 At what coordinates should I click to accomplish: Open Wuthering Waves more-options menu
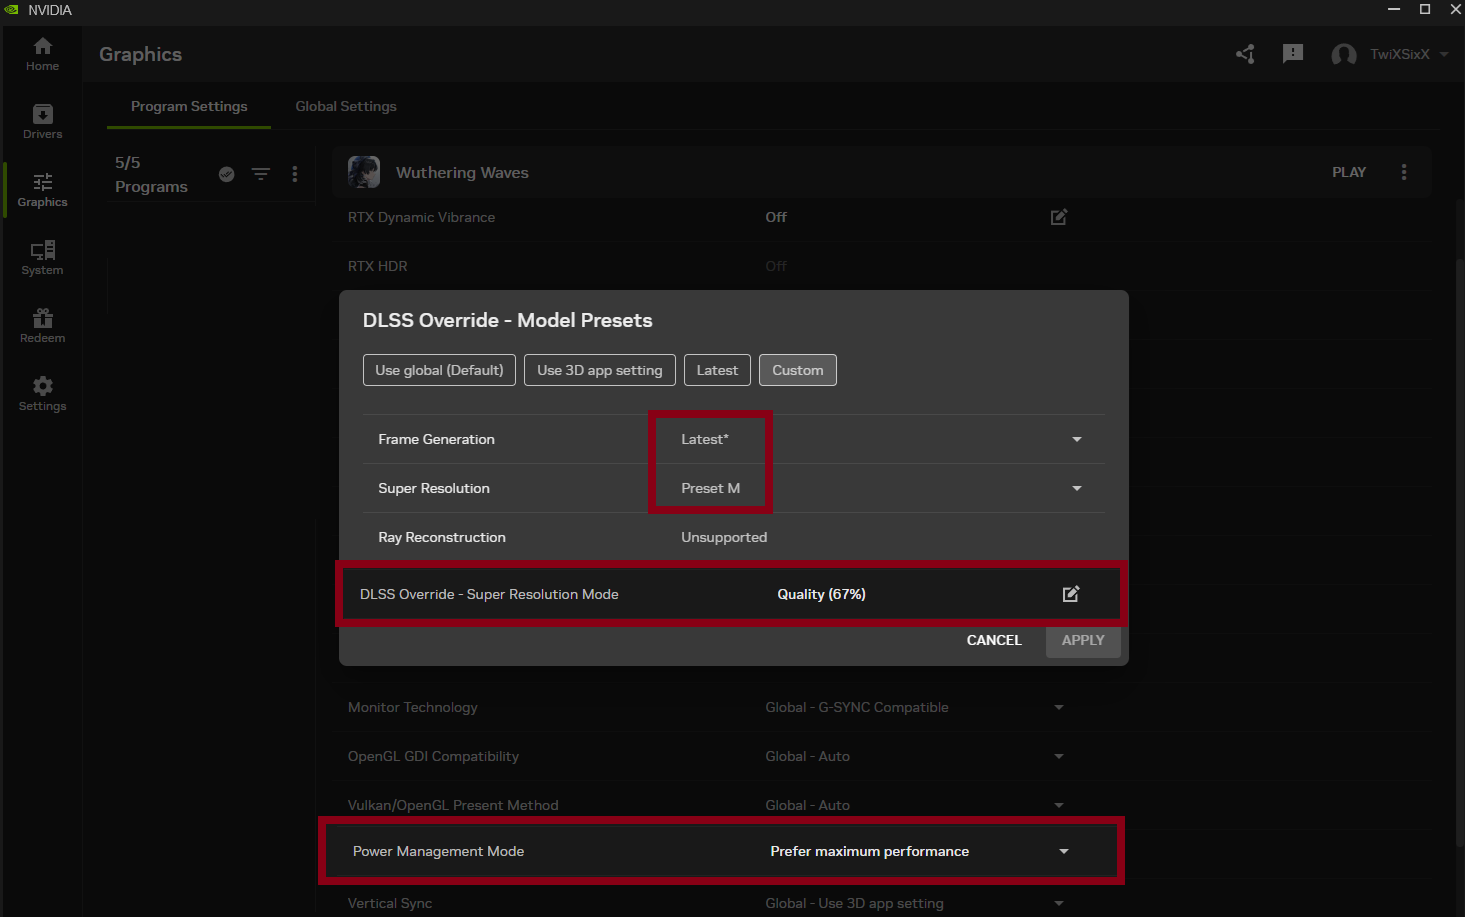click(x=1404, y=172)
